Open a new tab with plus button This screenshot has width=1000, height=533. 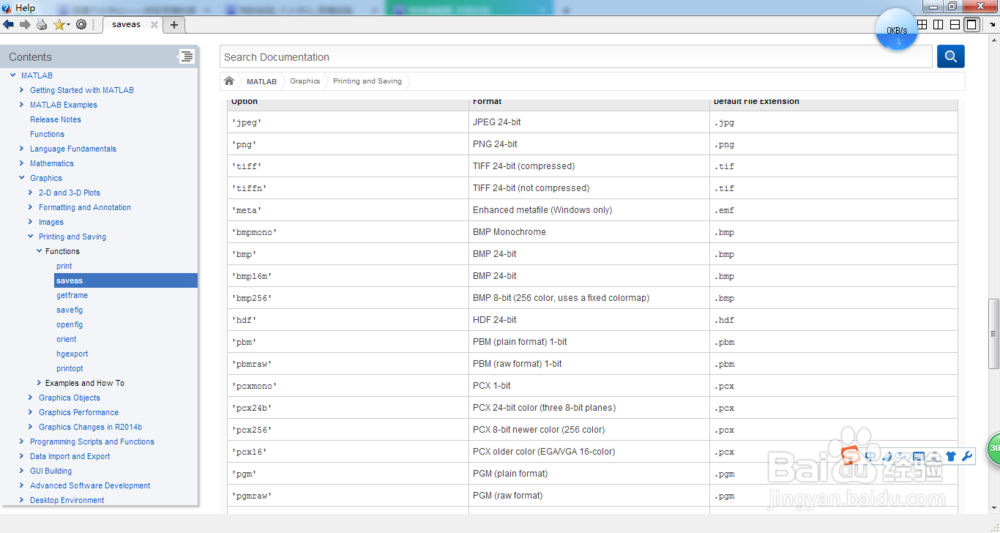(x=173, y=24)
